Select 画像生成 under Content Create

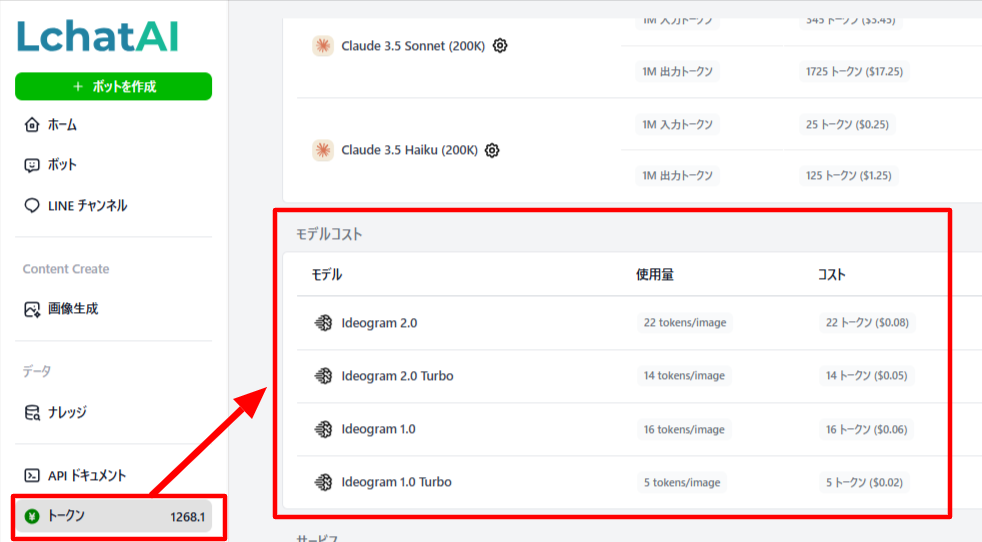tap(72, 309)
